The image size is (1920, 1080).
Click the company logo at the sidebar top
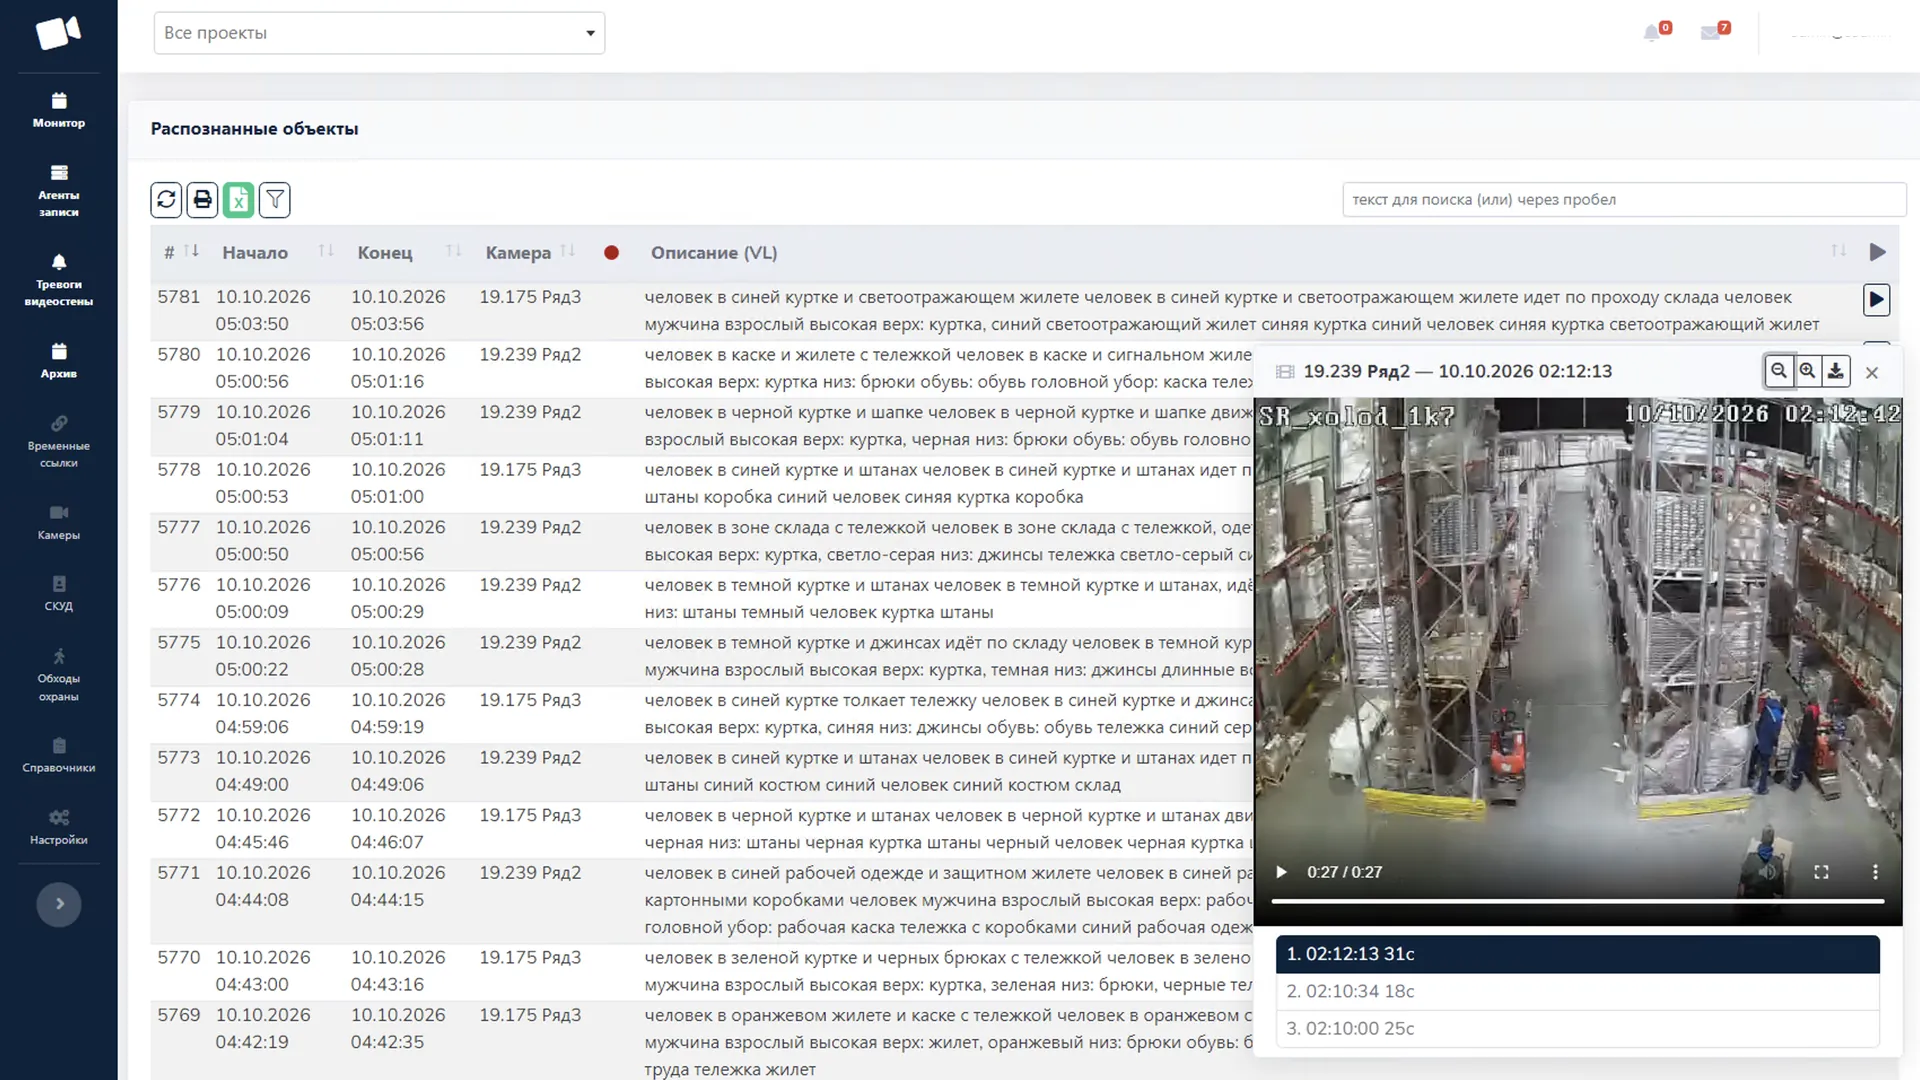tap(58, 33)
